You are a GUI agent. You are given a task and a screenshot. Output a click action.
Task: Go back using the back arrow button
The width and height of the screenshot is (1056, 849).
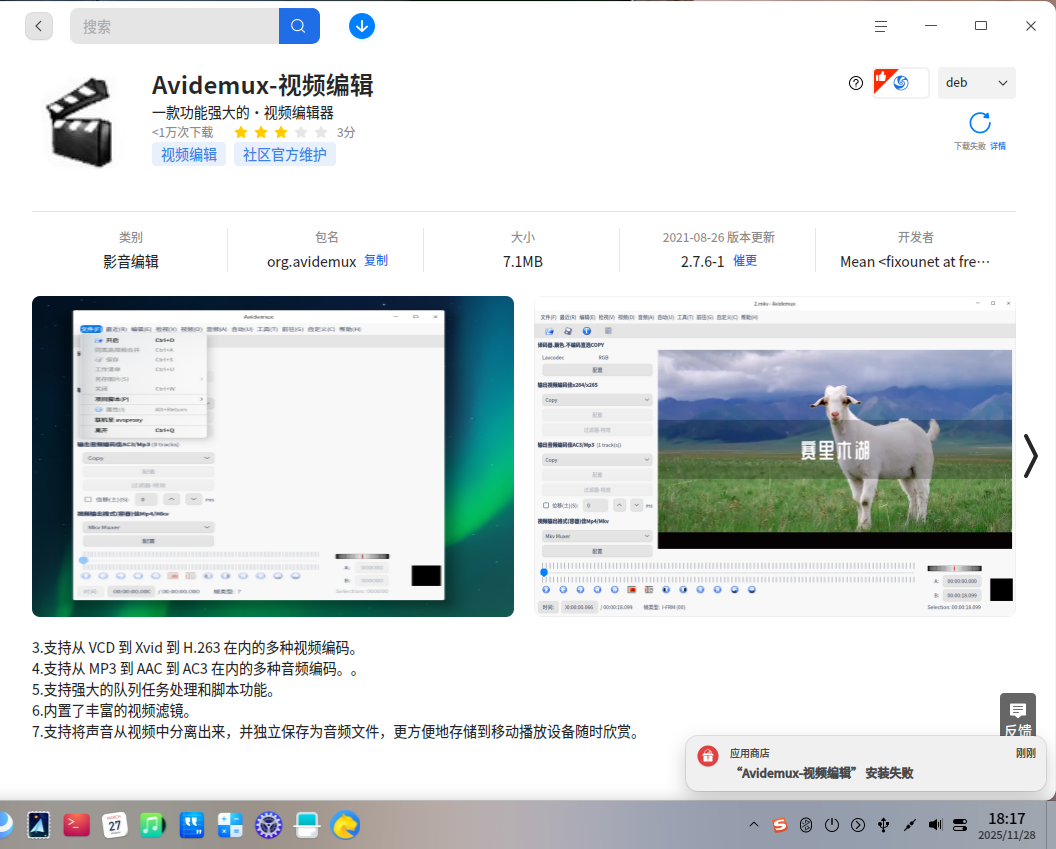point(39,26)
